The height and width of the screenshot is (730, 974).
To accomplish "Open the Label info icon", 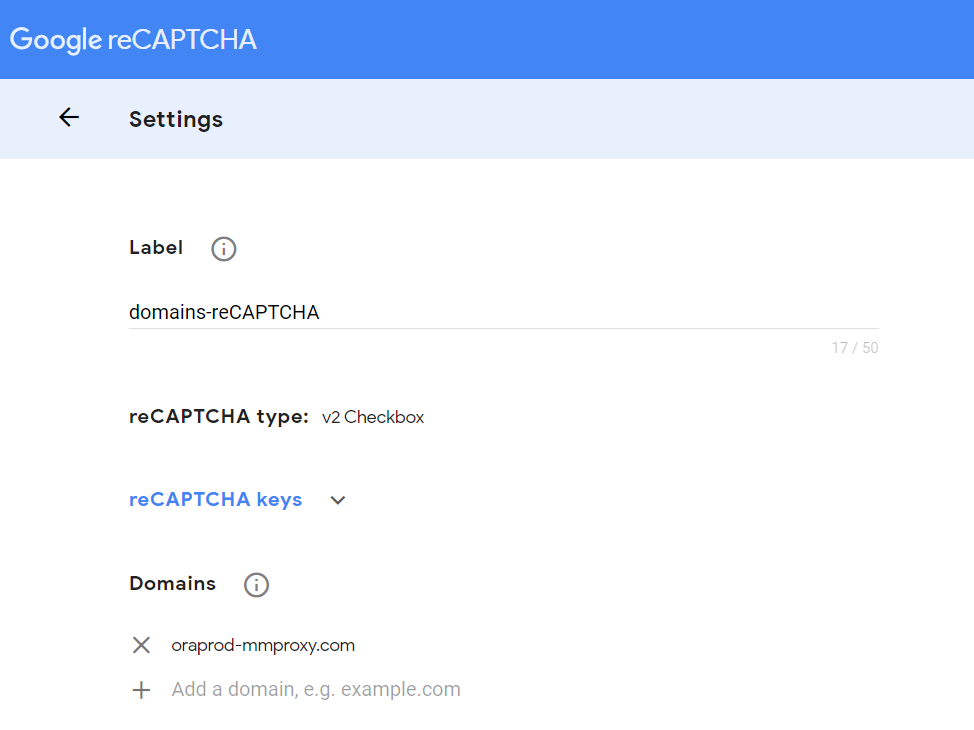I will [224, 249].
